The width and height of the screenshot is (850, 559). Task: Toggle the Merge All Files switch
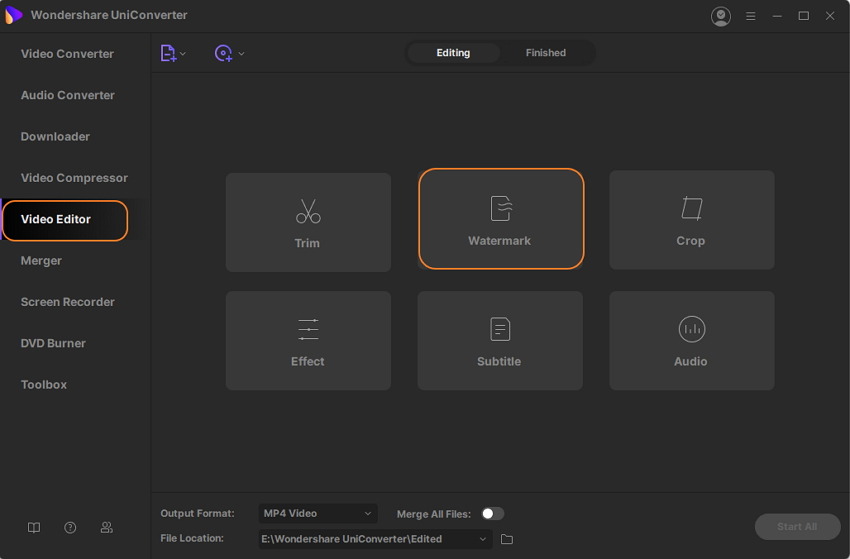pyautogui.click(x=492, y=513)
